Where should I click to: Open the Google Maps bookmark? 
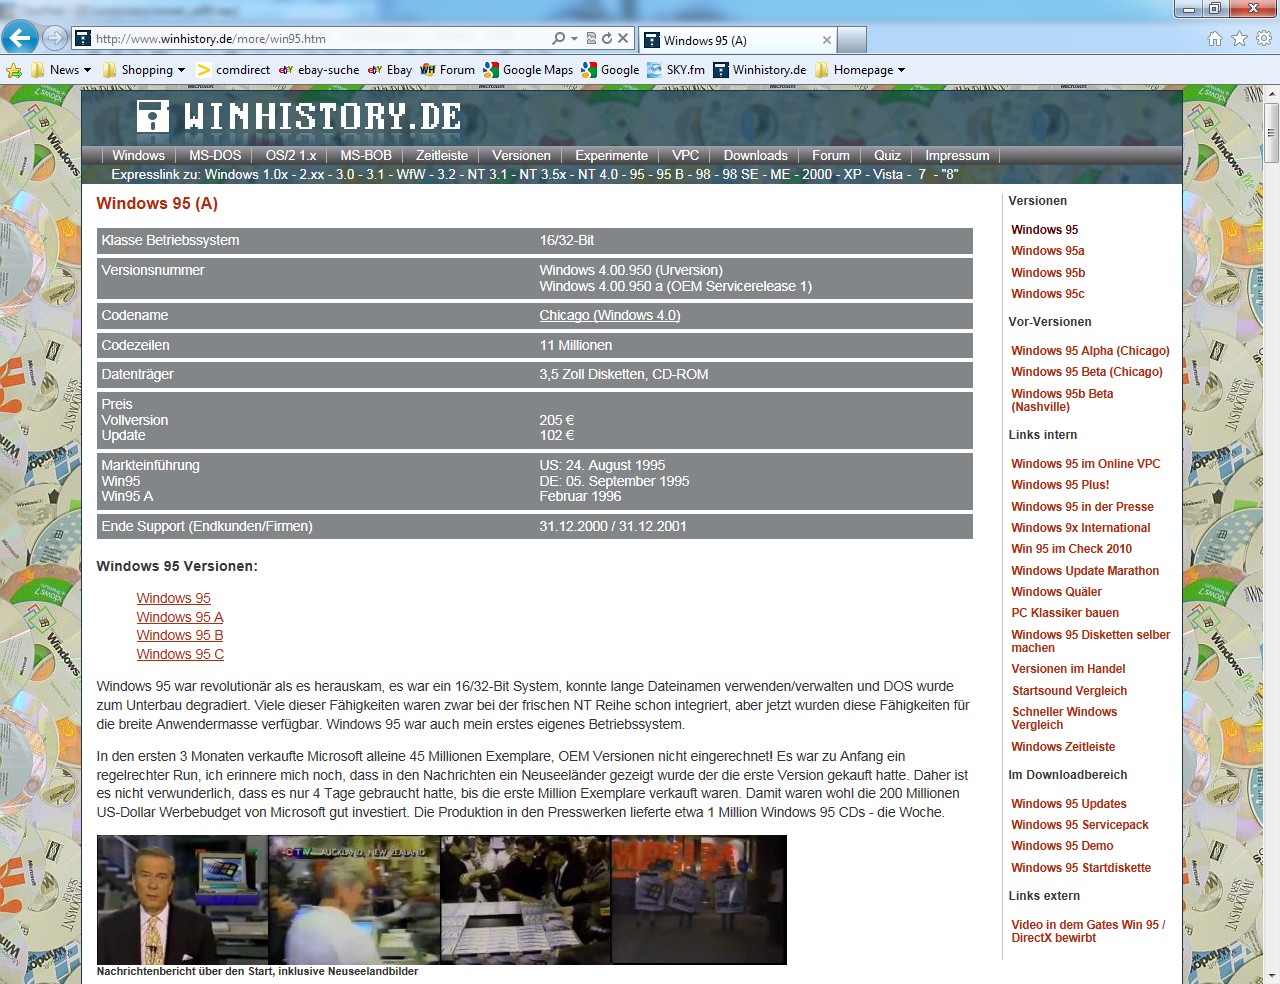[x=528, y=70]
